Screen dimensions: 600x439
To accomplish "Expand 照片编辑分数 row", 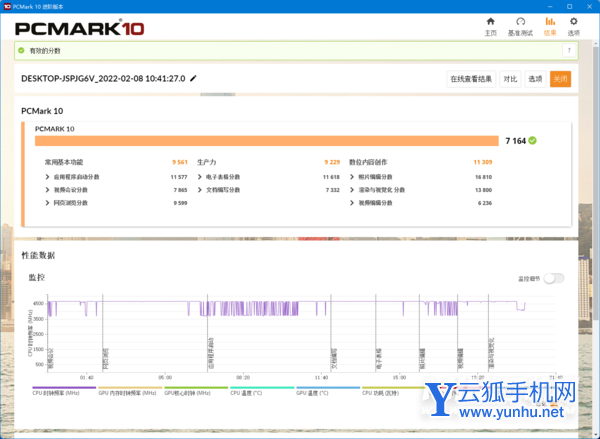I will [x=352, y=177].
